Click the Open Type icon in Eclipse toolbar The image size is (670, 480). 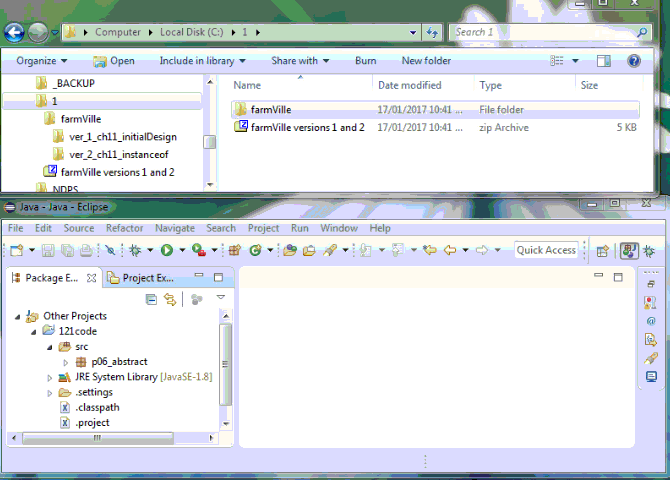[x=289, y=250]
